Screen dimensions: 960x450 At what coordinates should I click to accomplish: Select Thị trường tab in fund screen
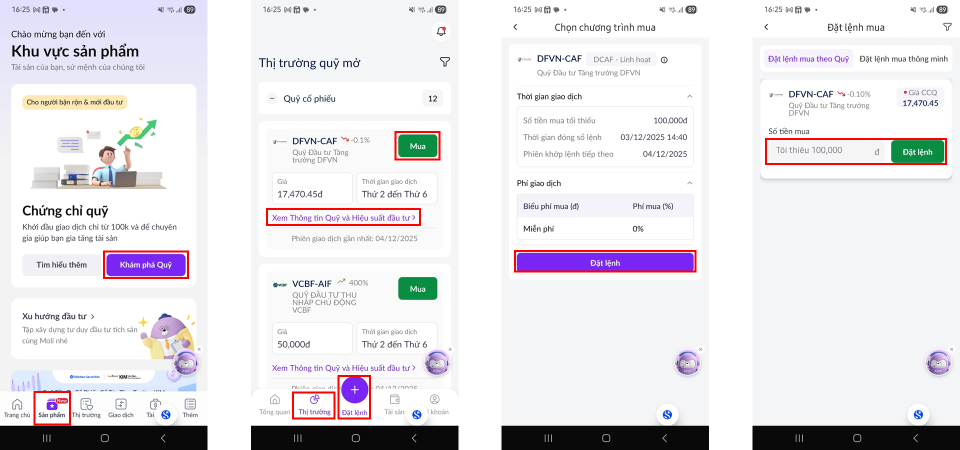click(315, 405)
